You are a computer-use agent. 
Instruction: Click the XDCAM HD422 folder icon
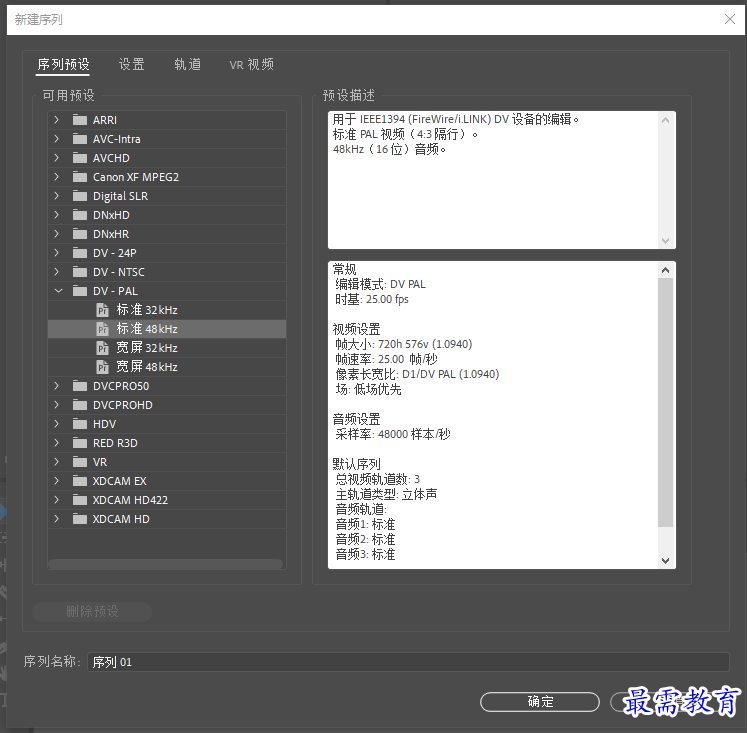[80, 500]
